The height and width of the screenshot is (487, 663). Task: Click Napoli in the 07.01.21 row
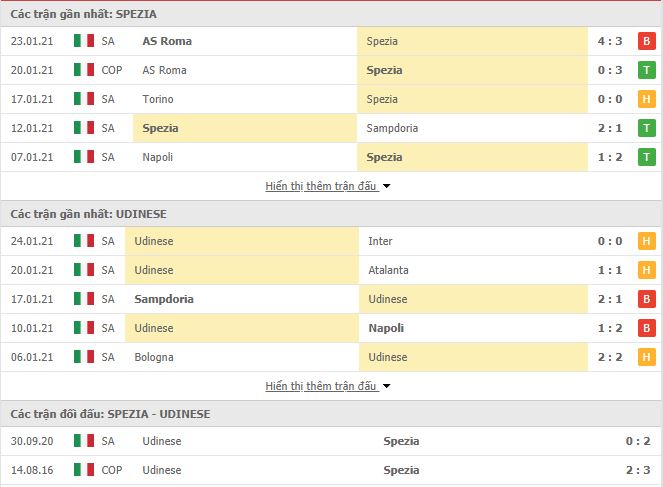point(158,157)
